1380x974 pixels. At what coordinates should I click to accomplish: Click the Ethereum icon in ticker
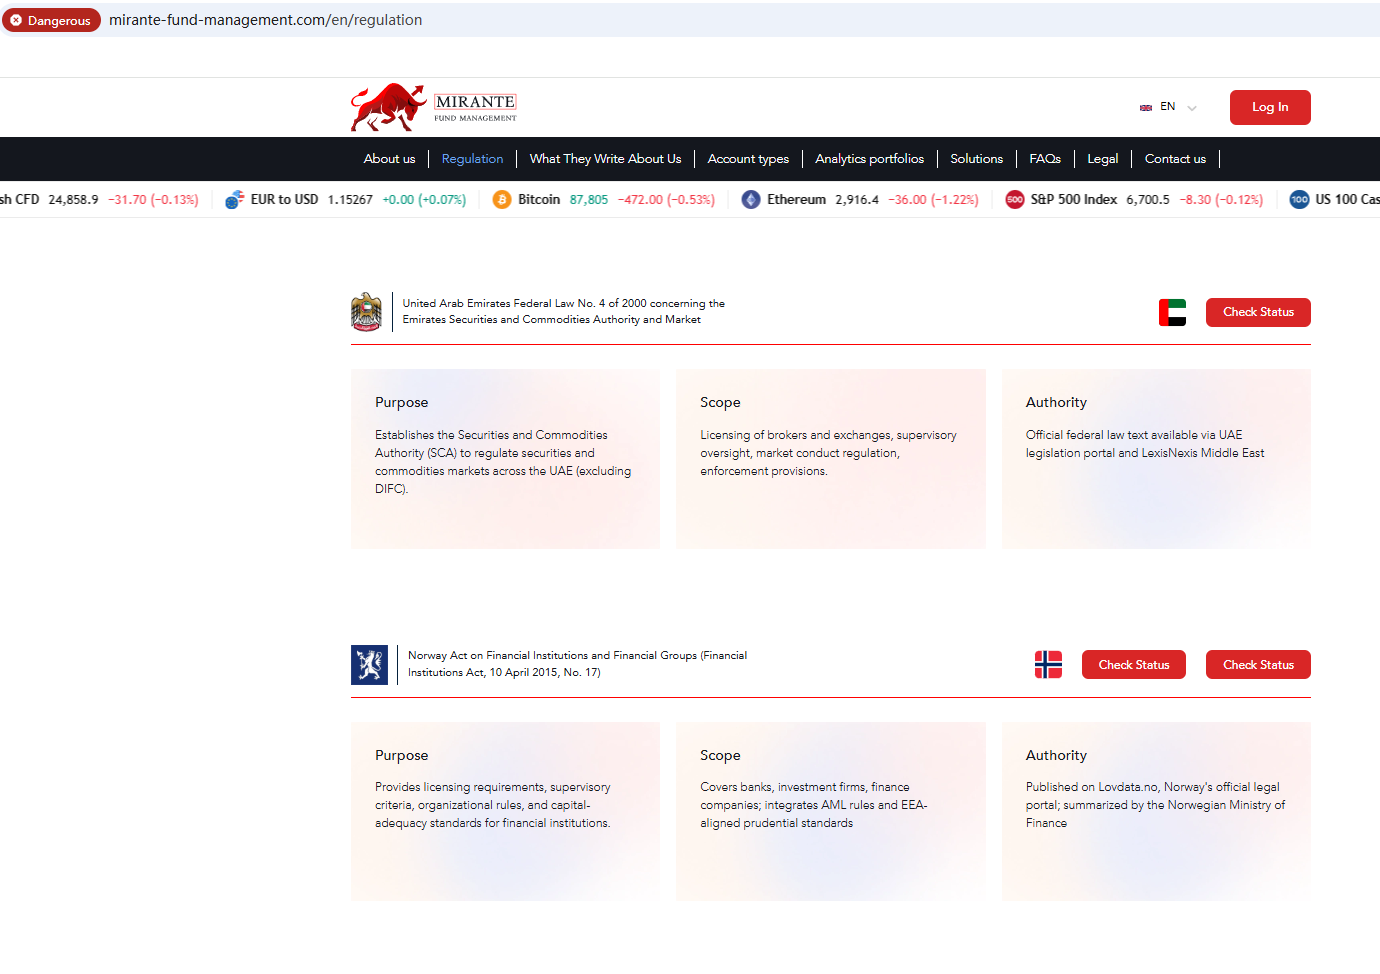(751, 200)
